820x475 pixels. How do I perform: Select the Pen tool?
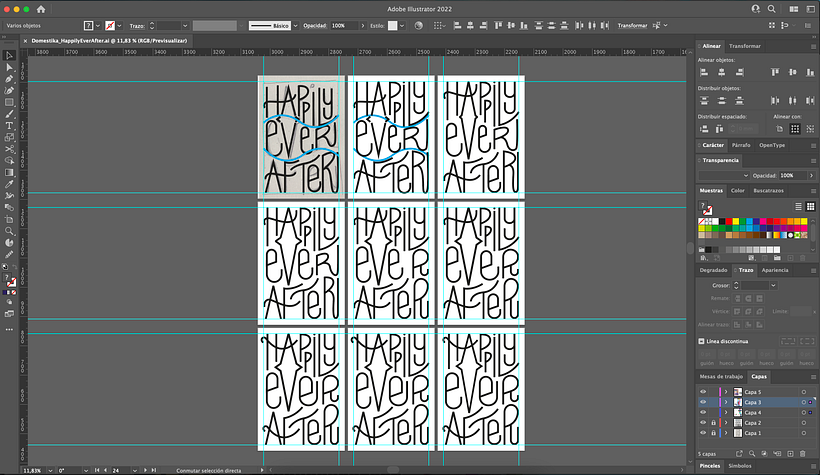tap(9, 79)
